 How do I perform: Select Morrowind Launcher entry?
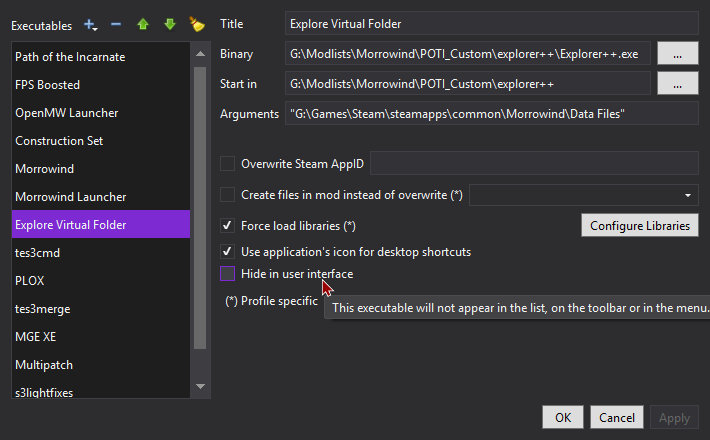tap(101, 197)
